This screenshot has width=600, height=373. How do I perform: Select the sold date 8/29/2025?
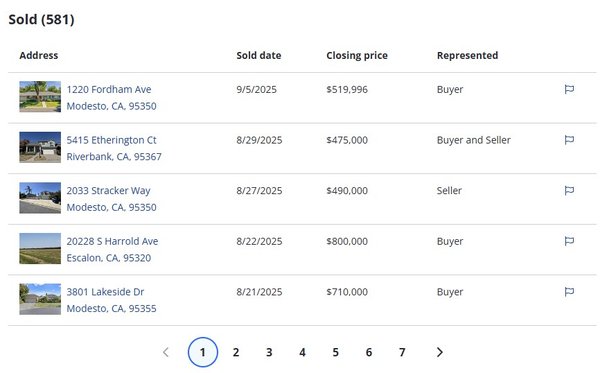point(259,140)
